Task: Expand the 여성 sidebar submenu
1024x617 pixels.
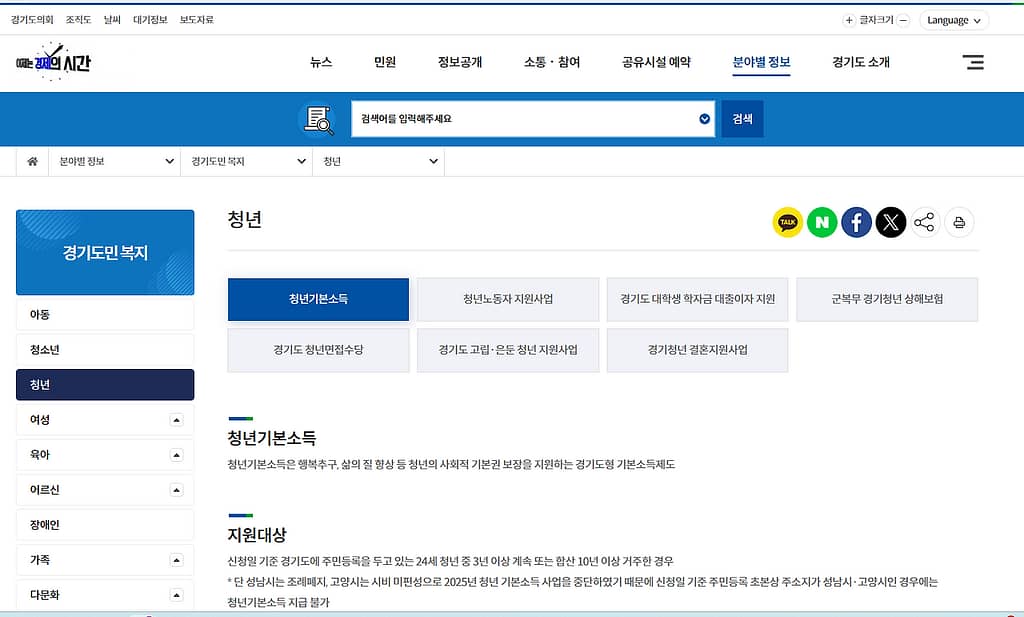Action: (x=177, y=420)
